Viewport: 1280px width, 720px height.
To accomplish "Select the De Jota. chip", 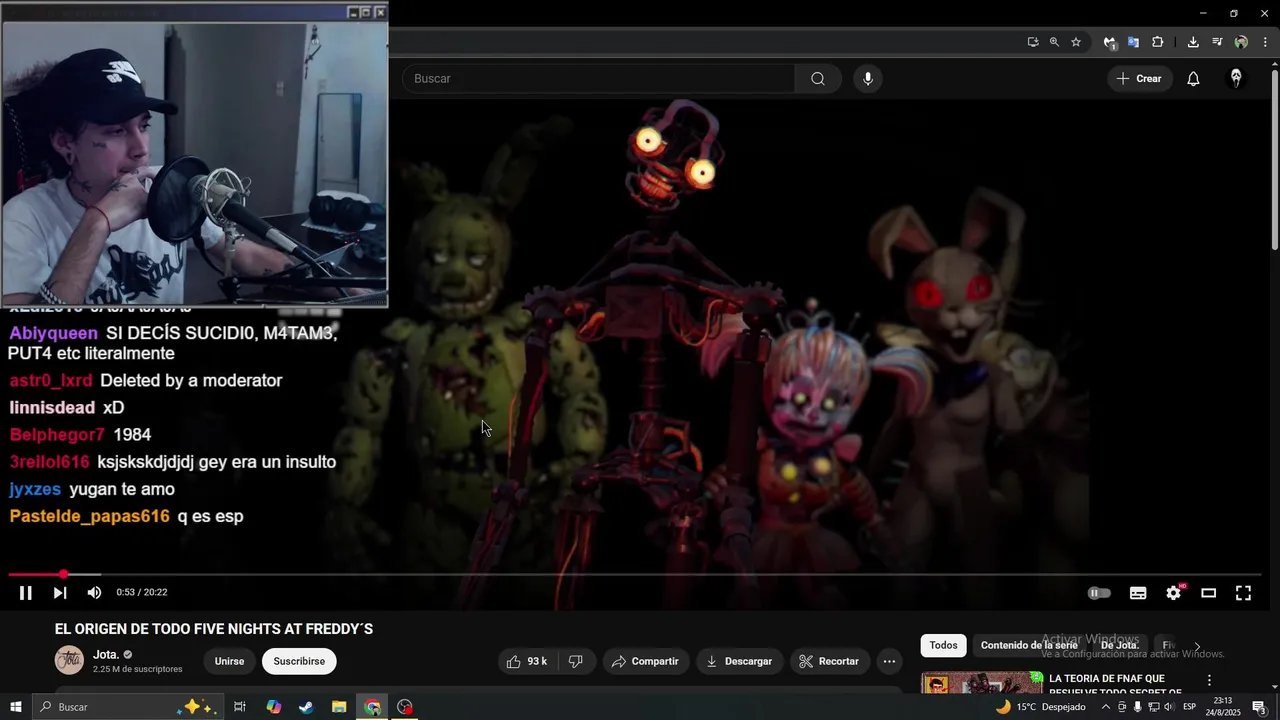I will (x=1120, y=645).
